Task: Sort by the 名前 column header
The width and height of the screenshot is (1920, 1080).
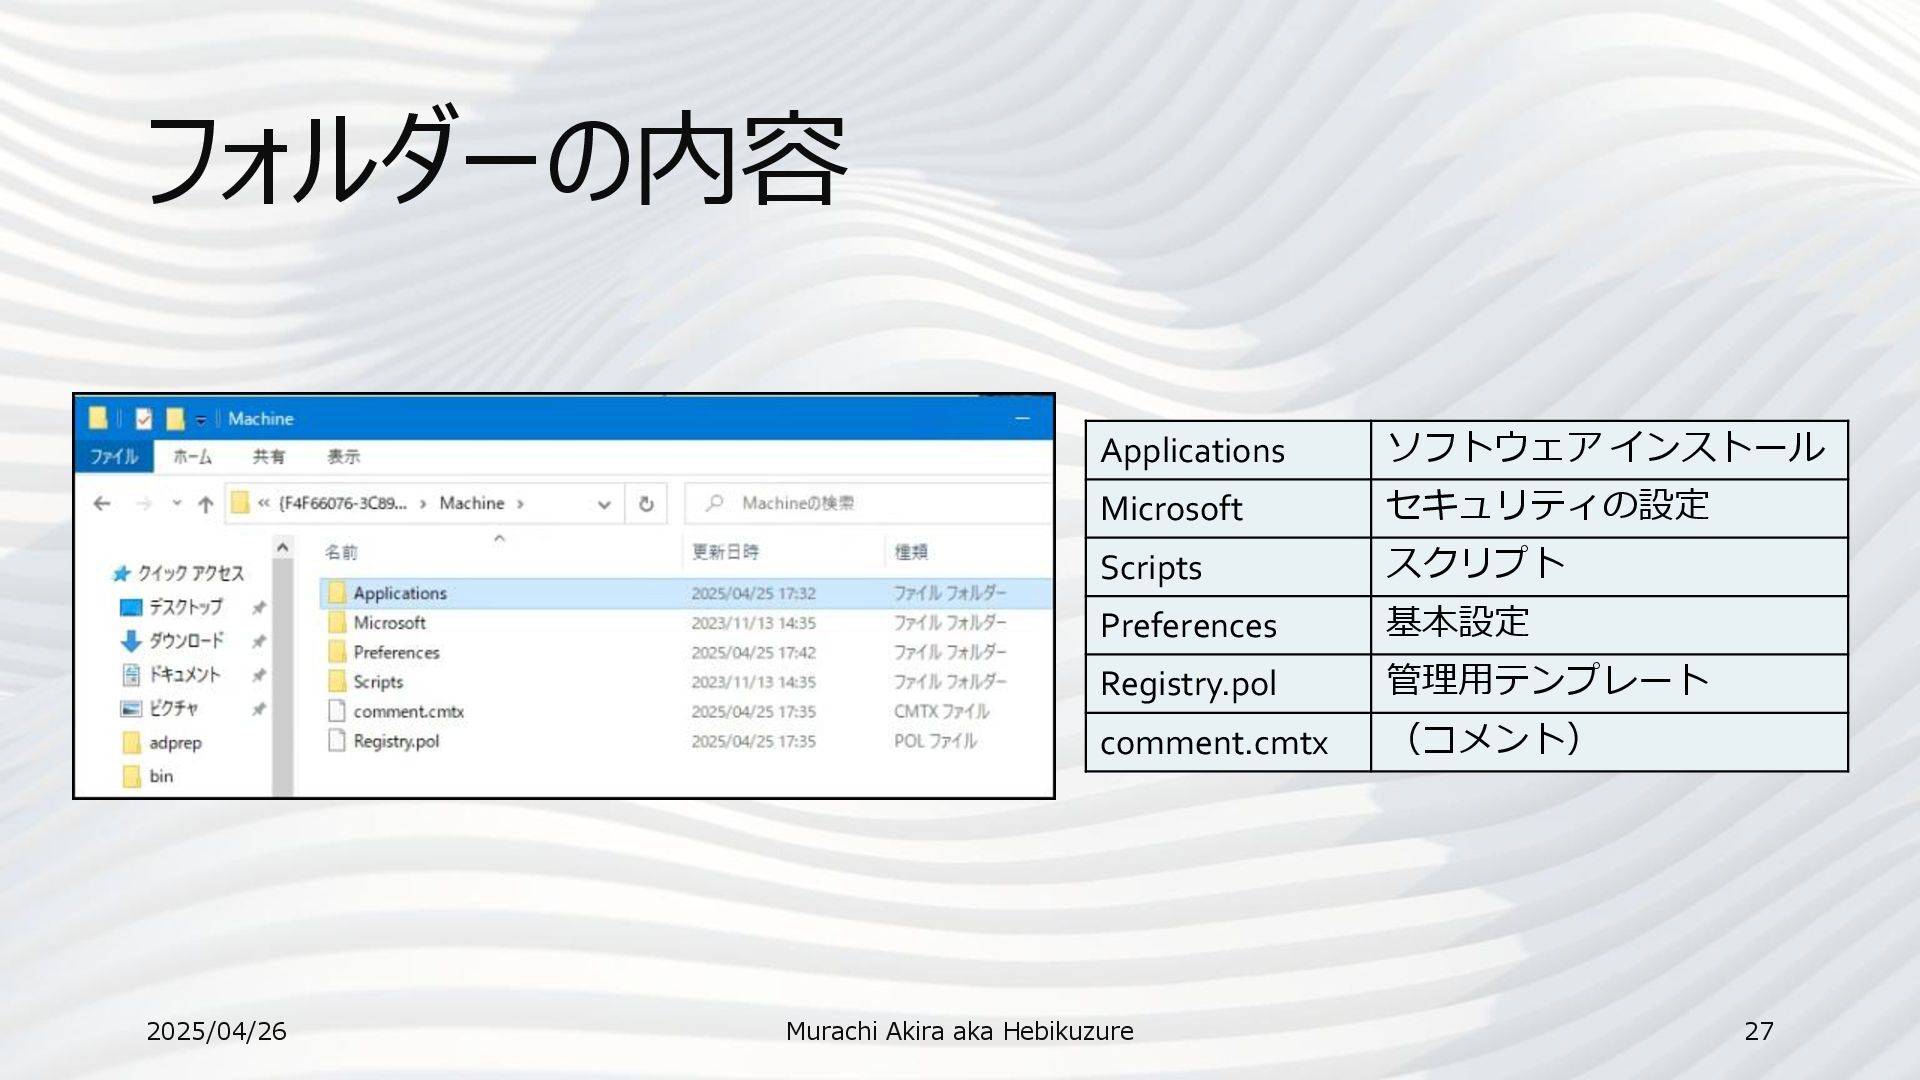Action: click(x=341, y=552)
